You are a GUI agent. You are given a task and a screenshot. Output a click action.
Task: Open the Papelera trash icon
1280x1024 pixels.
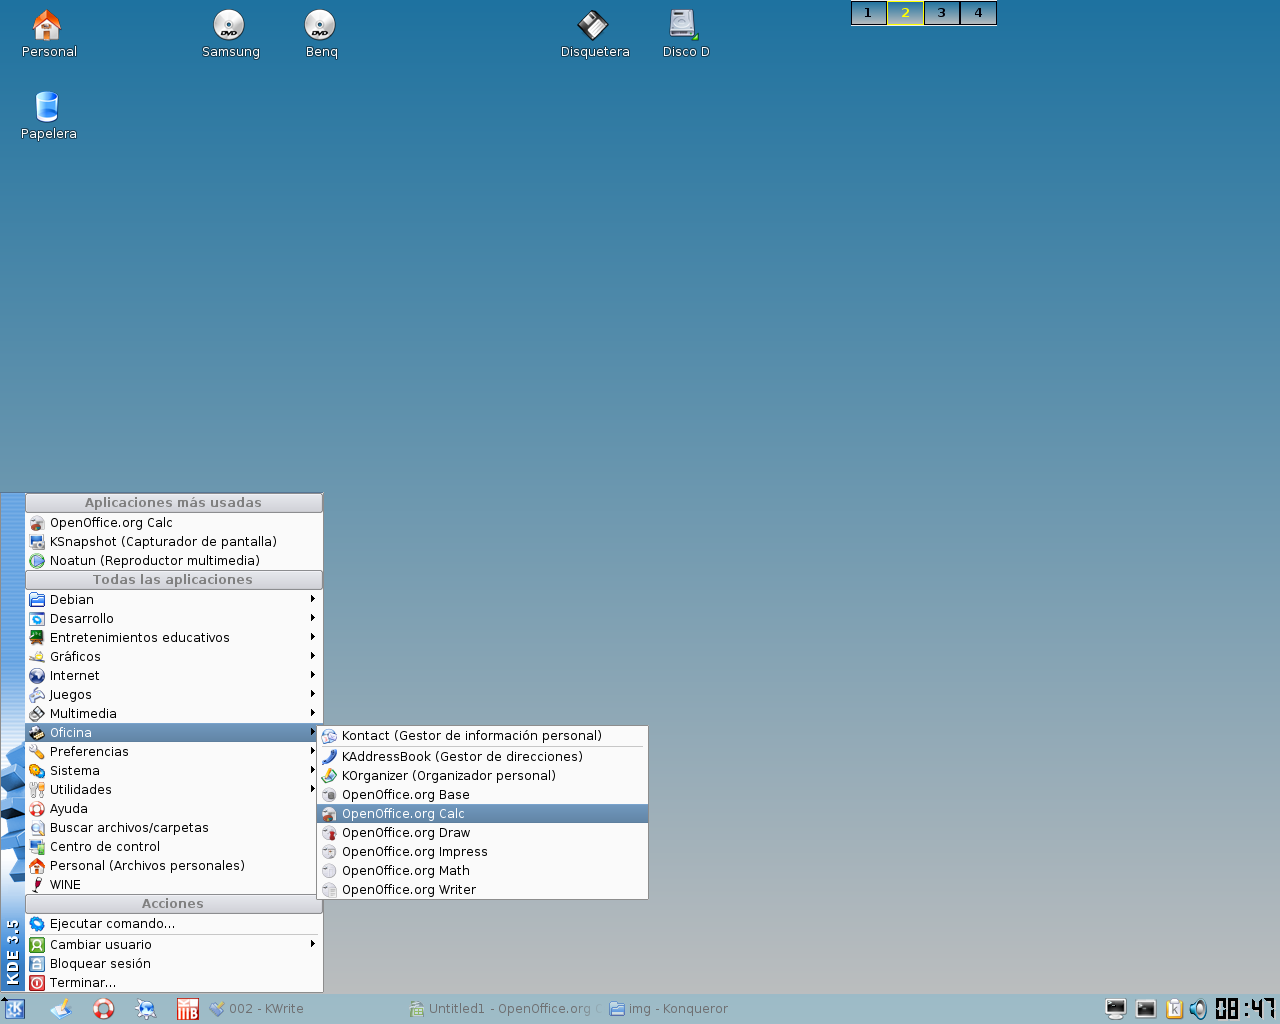coord(47,108)
